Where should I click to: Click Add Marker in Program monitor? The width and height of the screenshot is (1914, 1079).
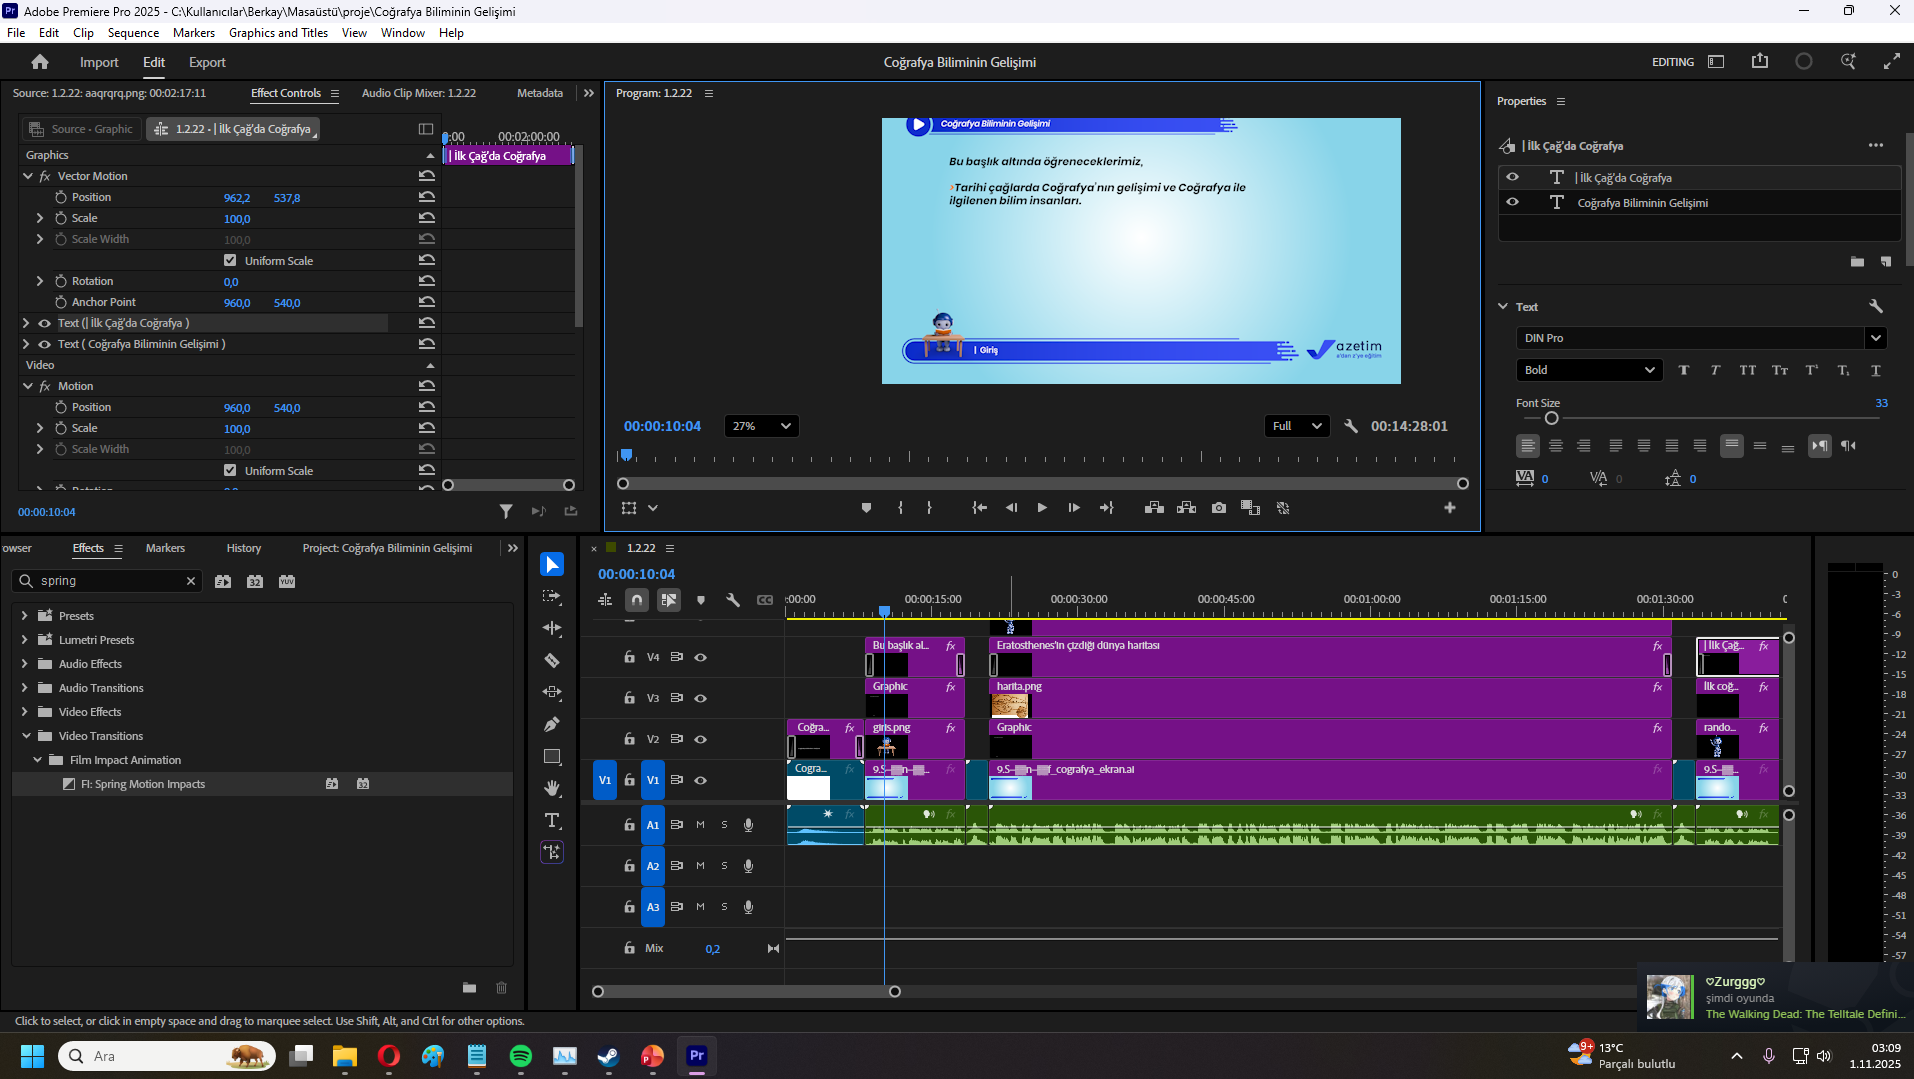click(866, 508)
